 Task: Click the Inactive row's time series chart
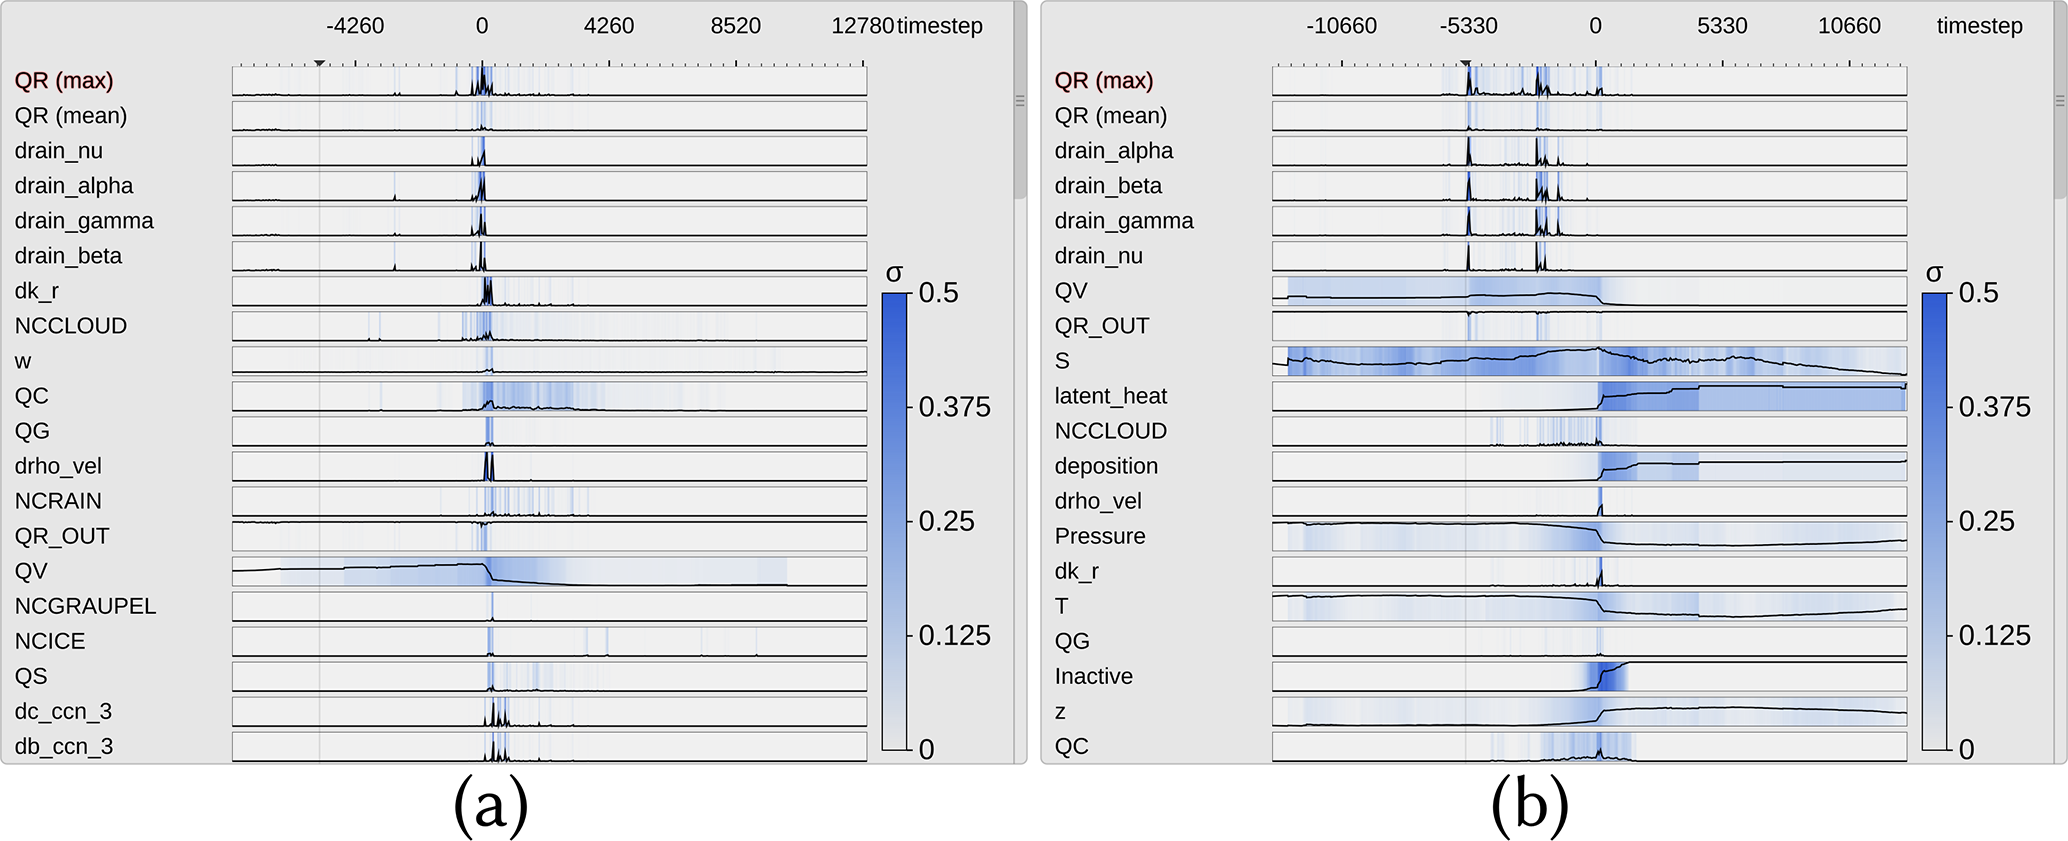(1589, 676)
